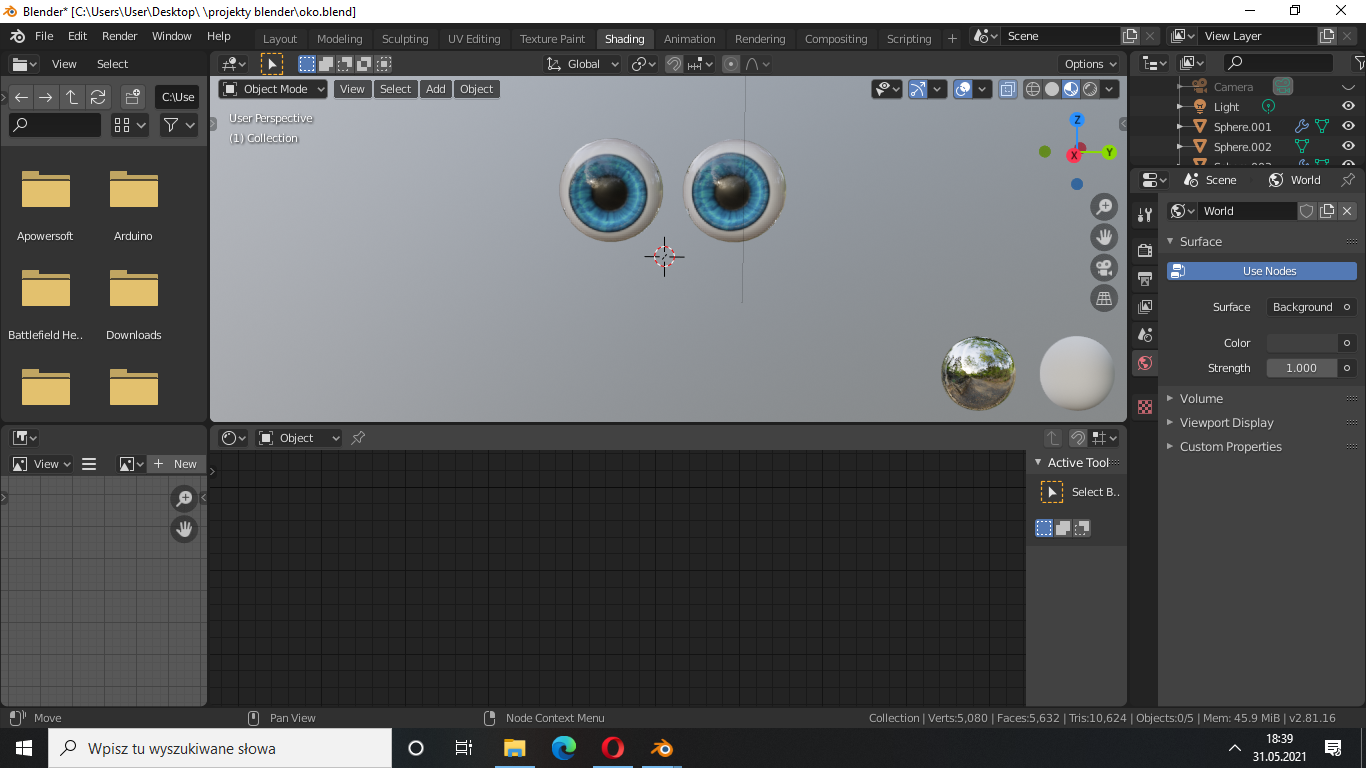Click the zoom magnifier in the 3D viewport
The width and height of the screenshot is (1366, 768).
pos(1104,207)
